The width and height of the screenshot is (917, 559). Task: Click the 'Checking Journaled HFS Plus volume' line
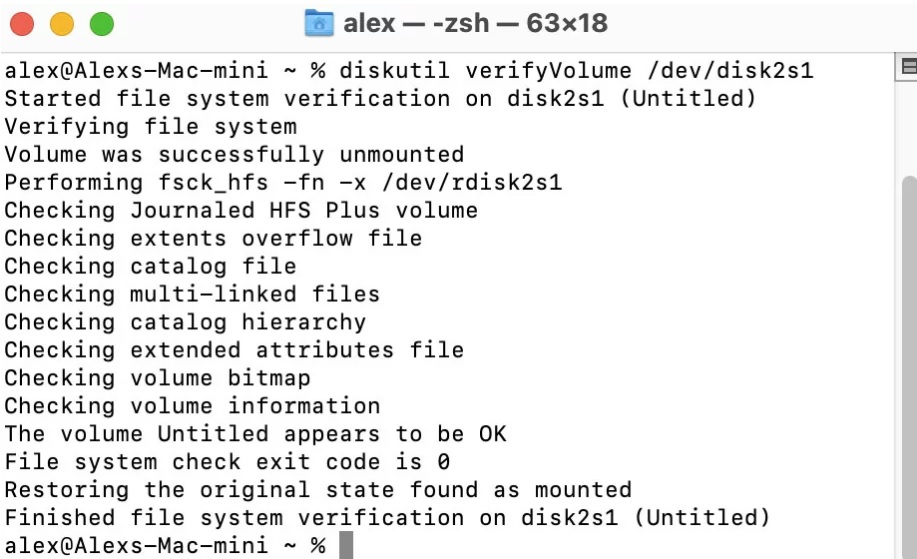(x=241, y=211)
